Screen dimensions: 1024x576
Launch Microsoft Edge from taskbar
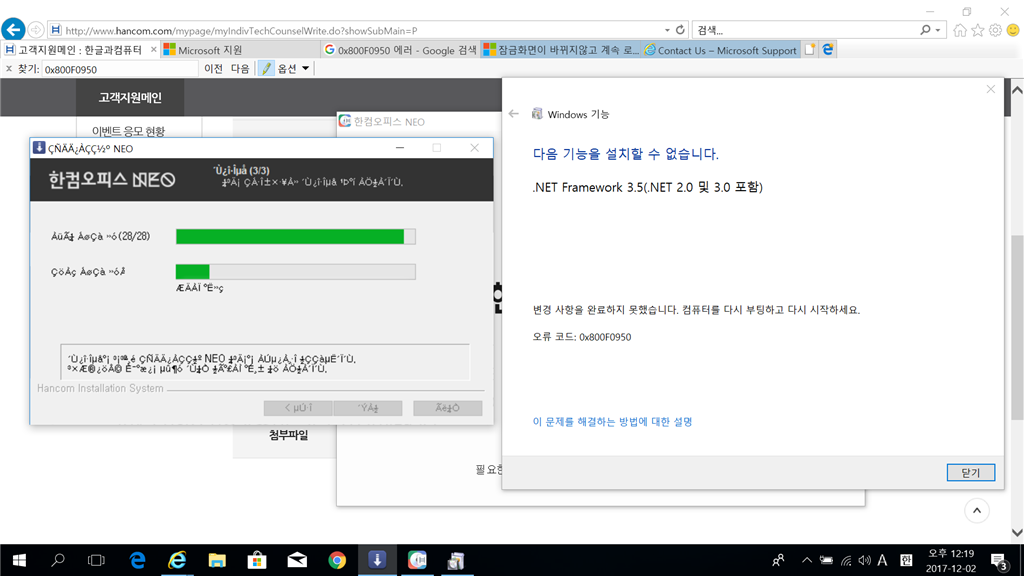(138, 560)
